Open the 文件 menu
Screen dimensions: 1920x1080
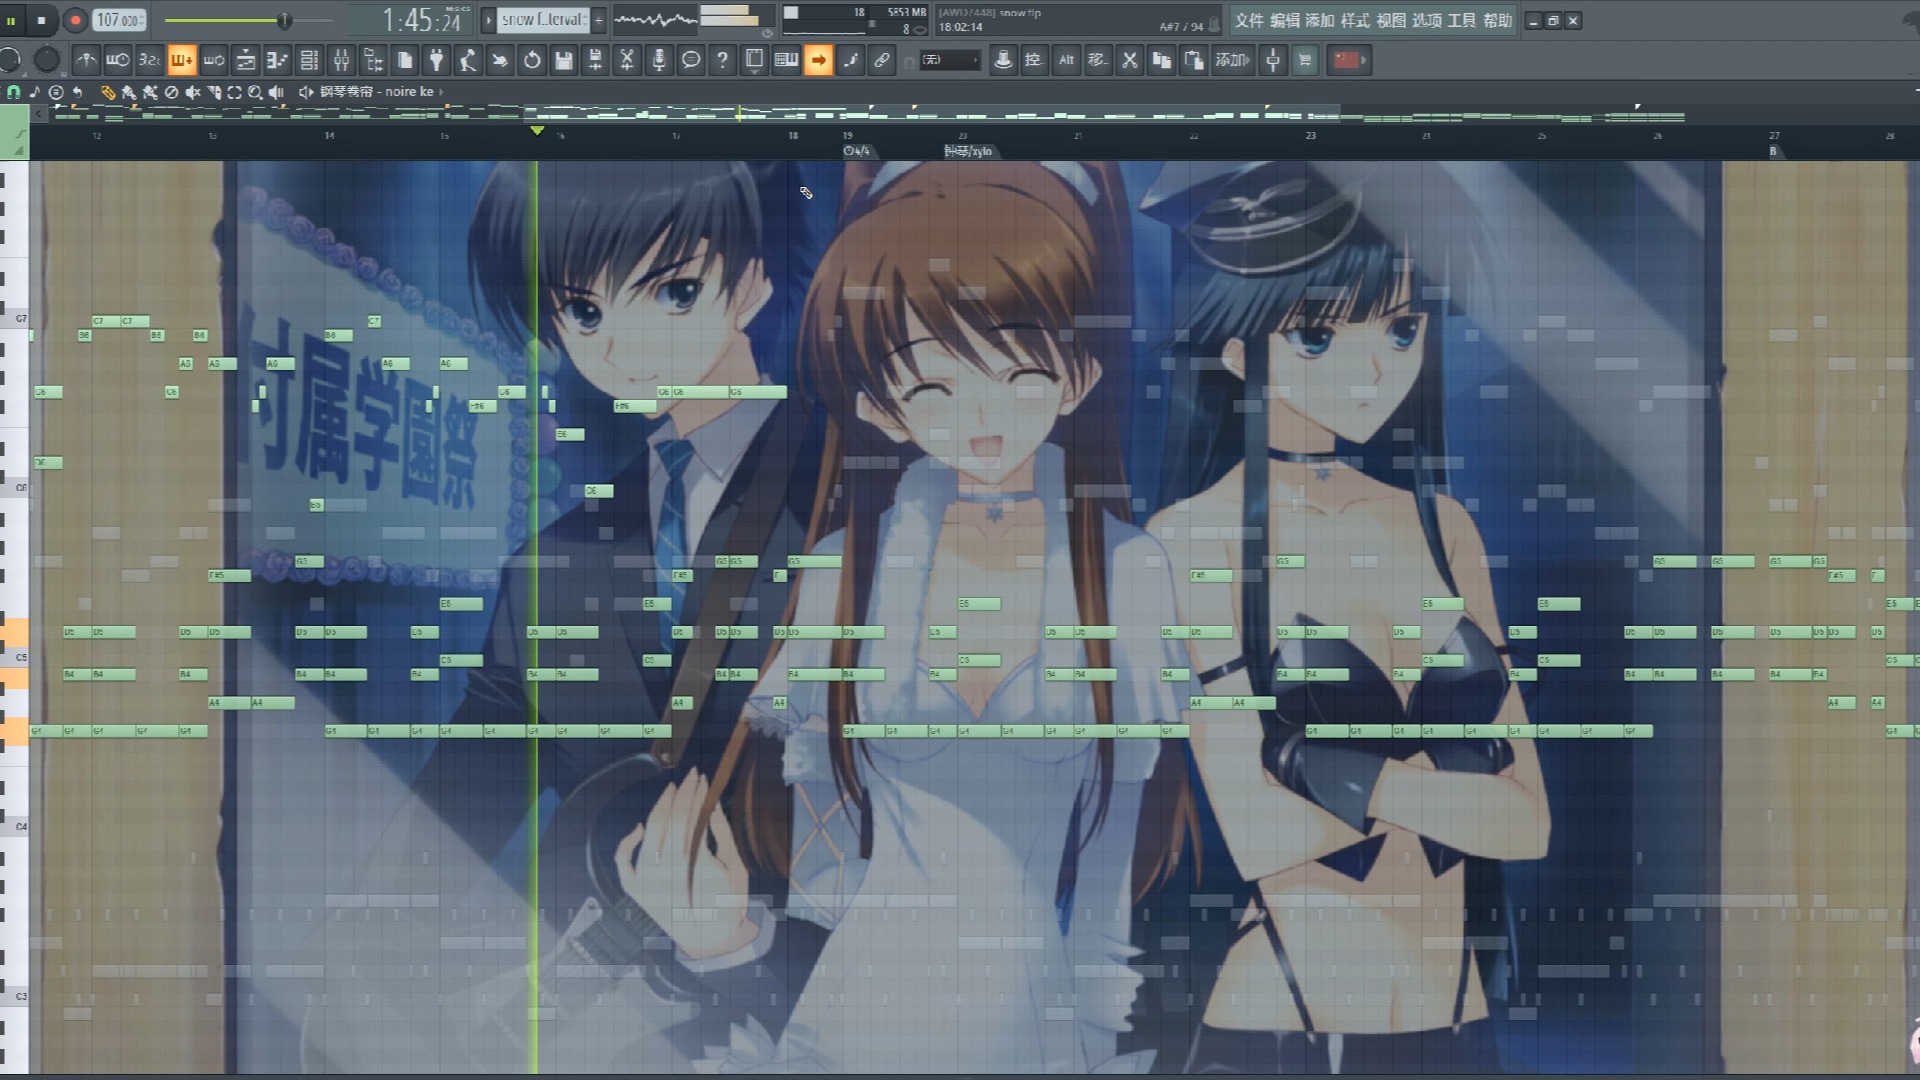(1249, 20)
